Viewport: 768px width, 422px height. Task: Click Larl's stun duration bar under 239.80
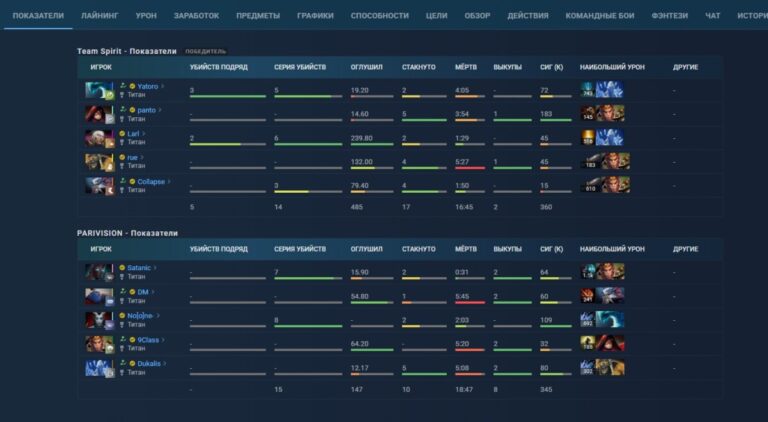point(372,144)
